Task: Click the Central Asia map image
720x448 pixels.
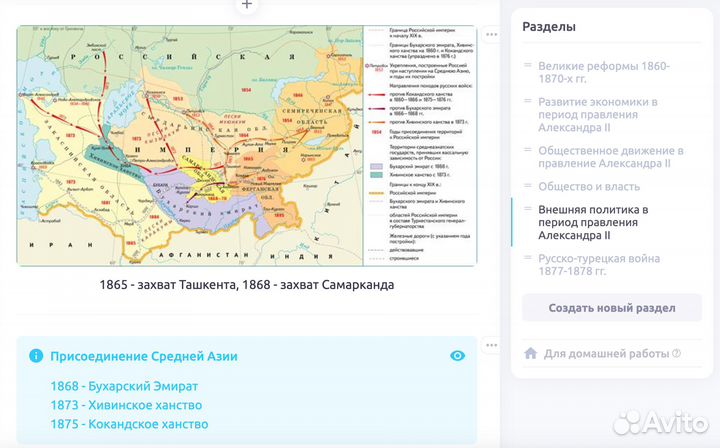Action: (247, 146)
